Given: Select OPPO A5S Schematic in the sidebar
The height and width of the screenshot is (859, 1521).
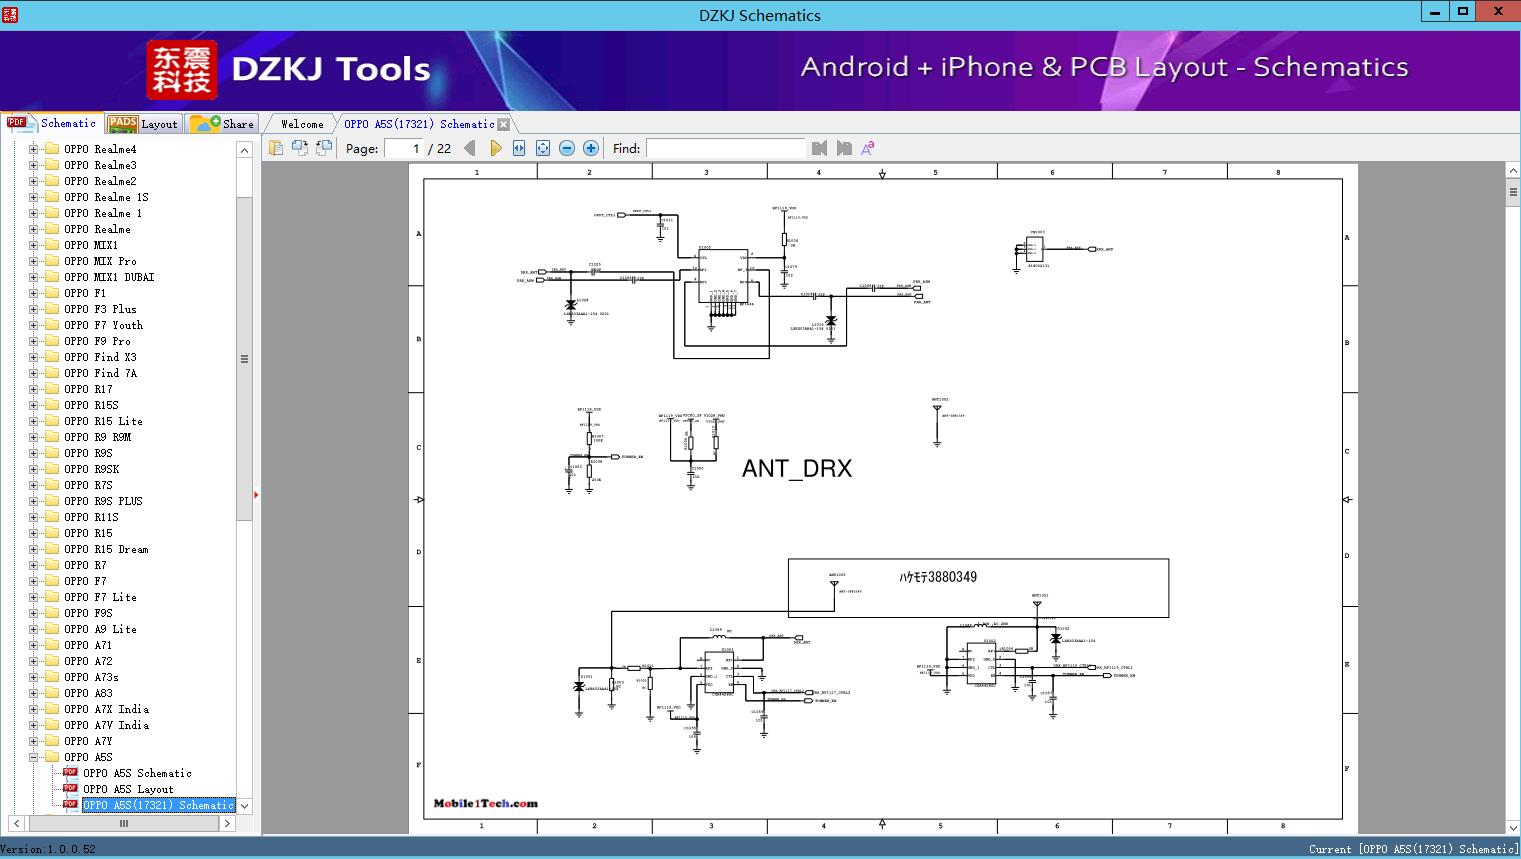Looking at the screenshot, I should (138, 773).
